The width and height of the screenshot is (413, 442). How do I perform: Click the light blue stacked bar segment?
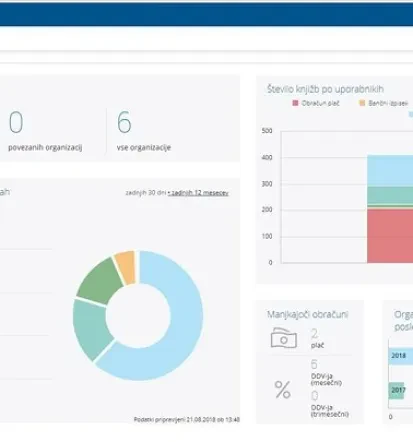pyautogui.click(x=390, y=171)
